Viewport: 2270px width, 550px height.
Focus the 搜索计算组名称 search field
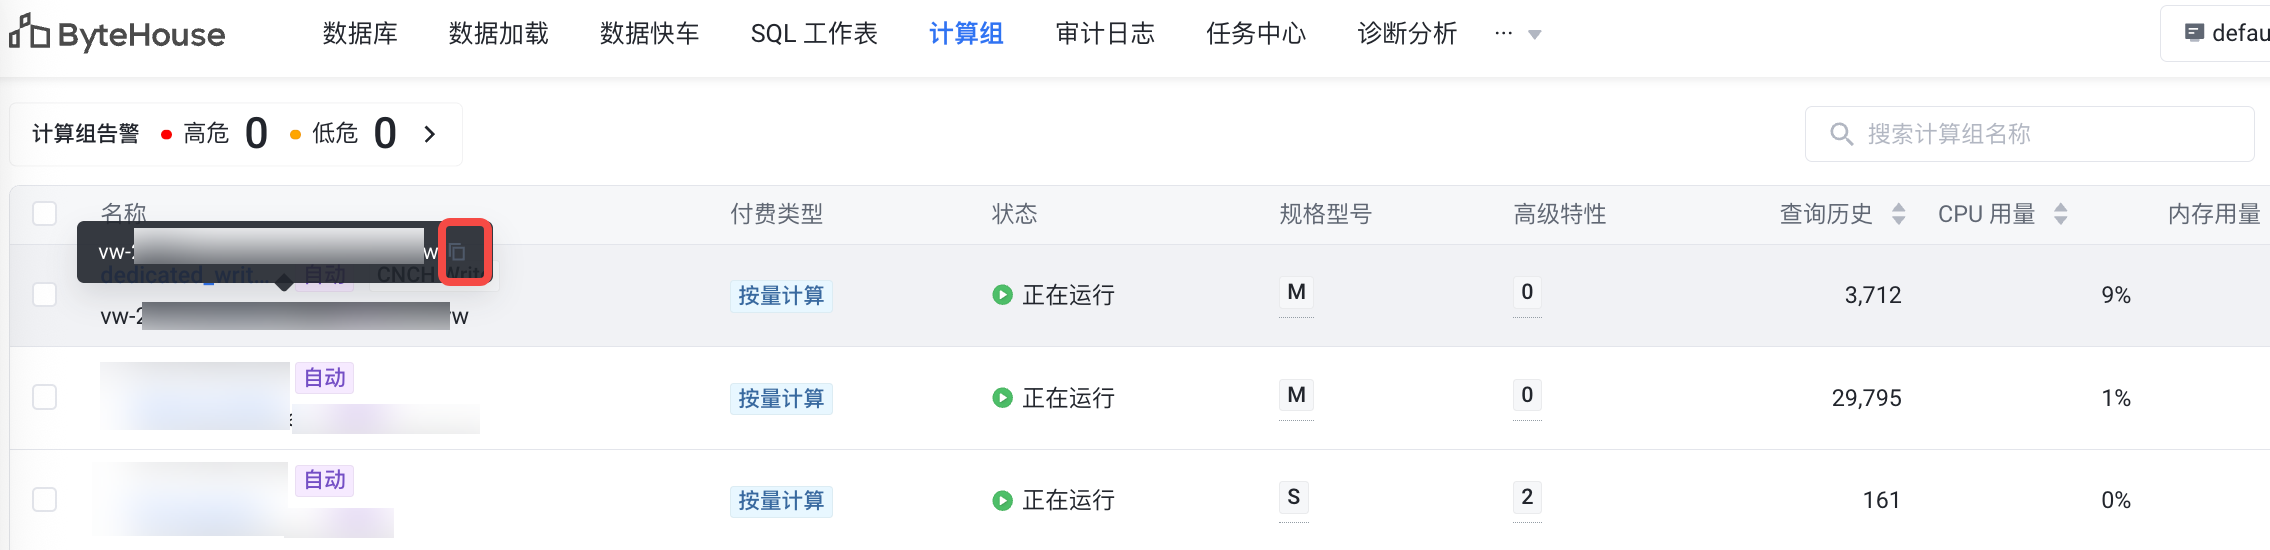coord(2029,134)
